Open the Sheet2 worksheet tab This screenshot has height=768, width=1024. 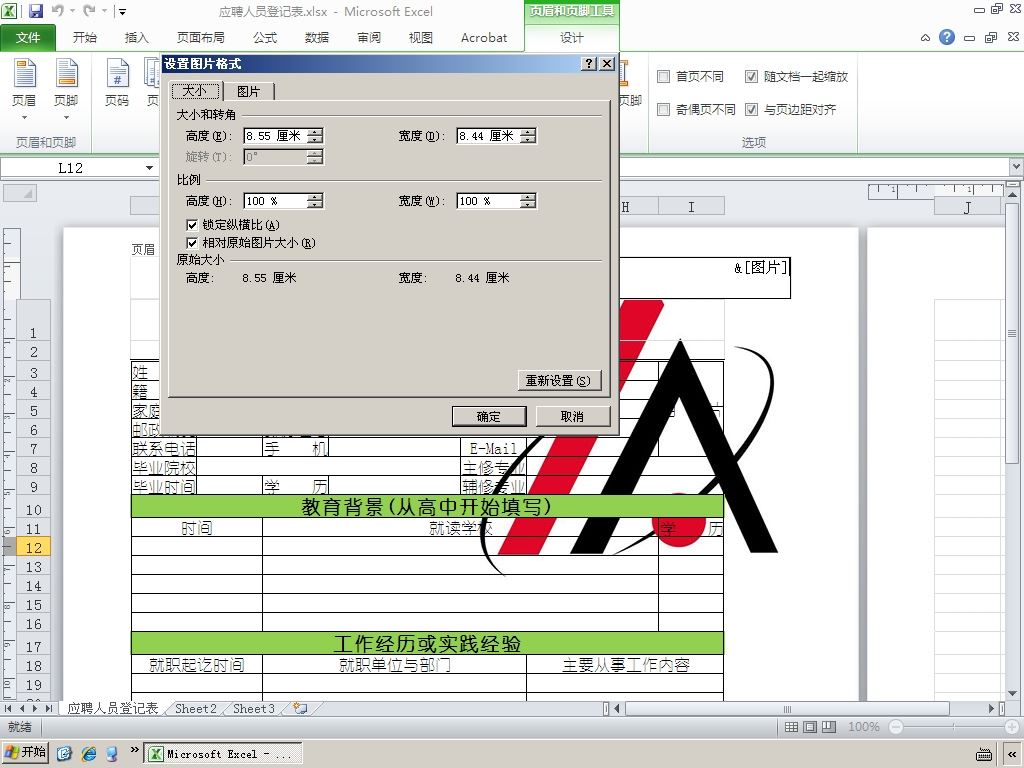[x=195, y=709]
